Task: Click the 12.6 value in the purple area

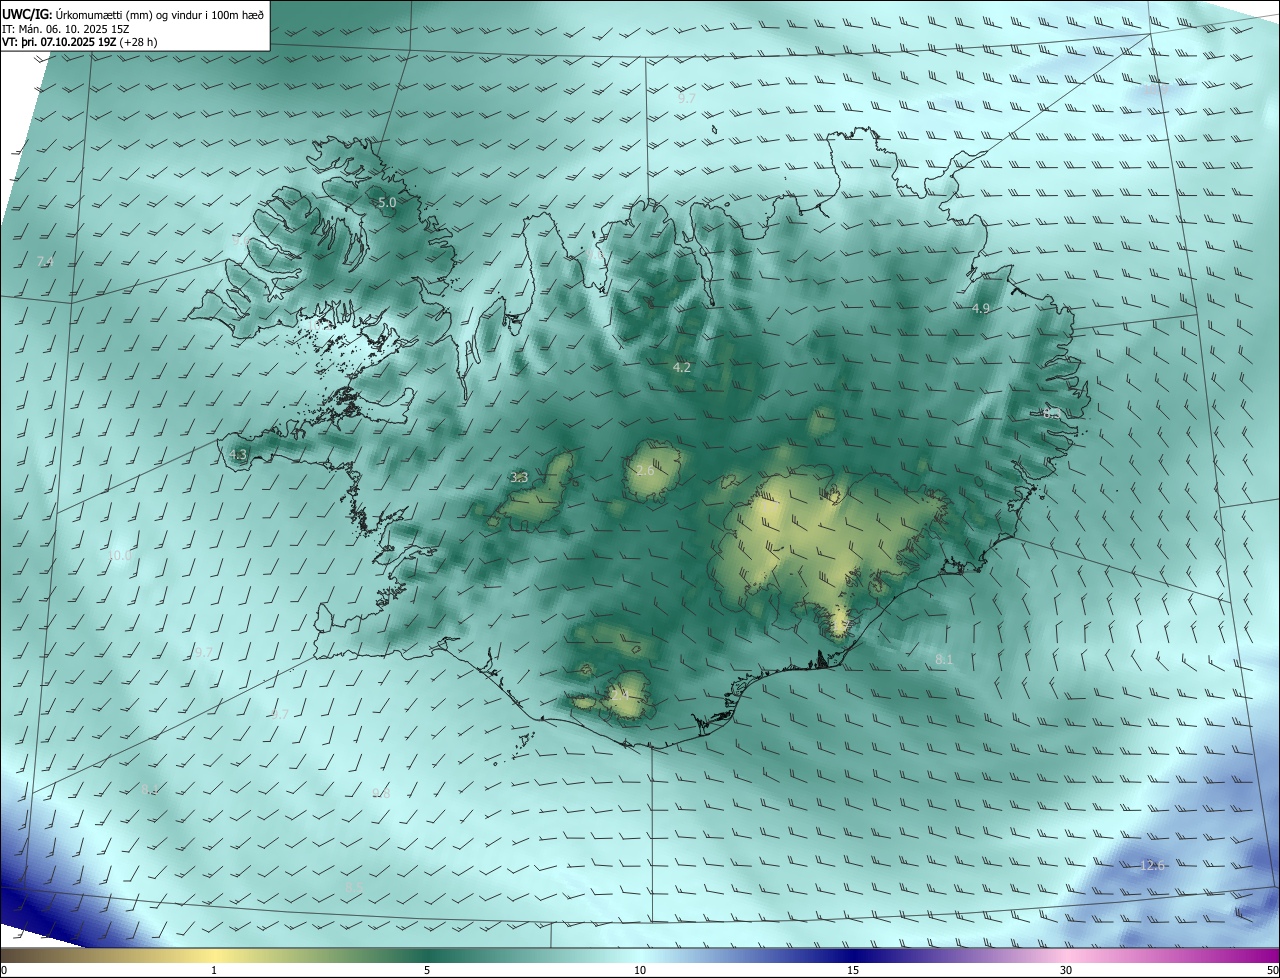Action: [1153, 865]
